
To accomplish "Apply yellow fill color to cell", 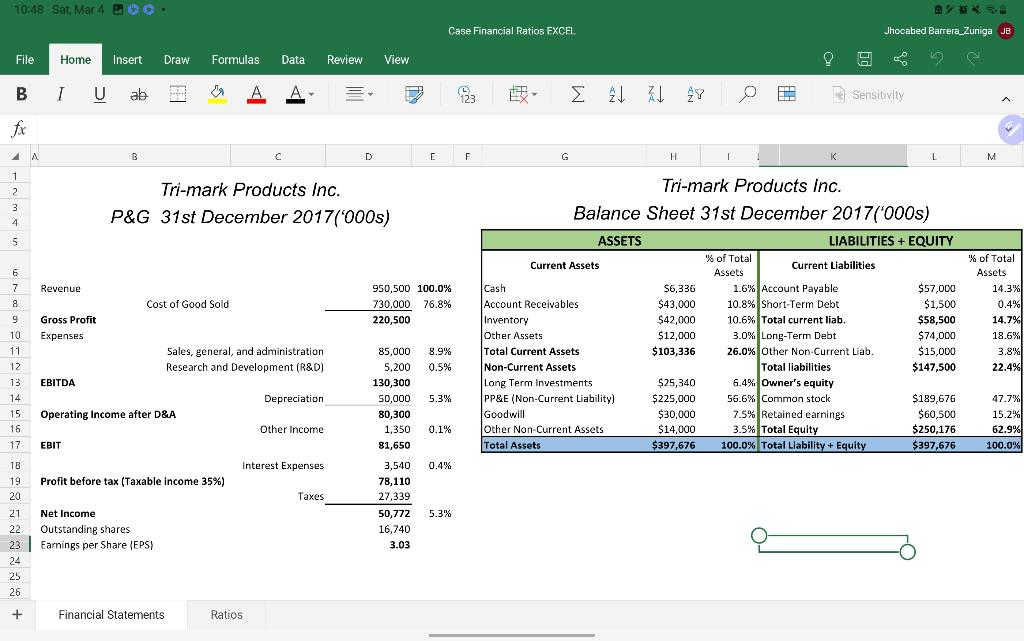I will [x=217, y=95].
